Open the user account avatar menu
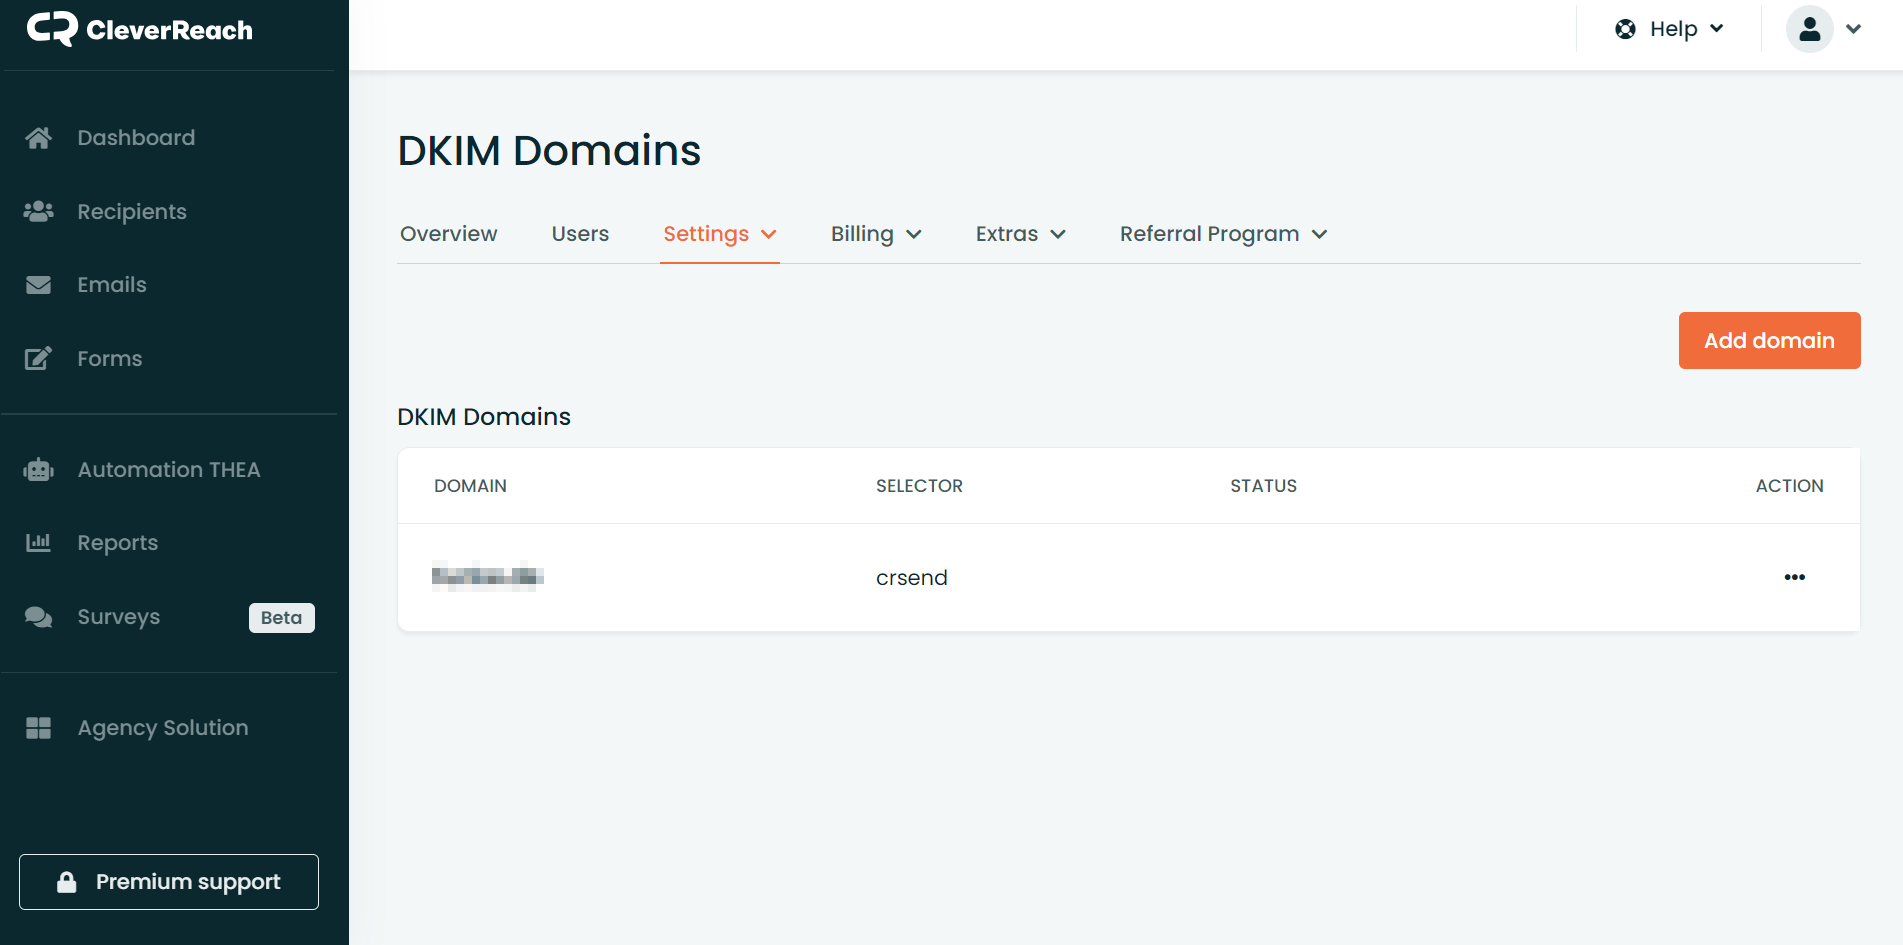 (1823, 29)
